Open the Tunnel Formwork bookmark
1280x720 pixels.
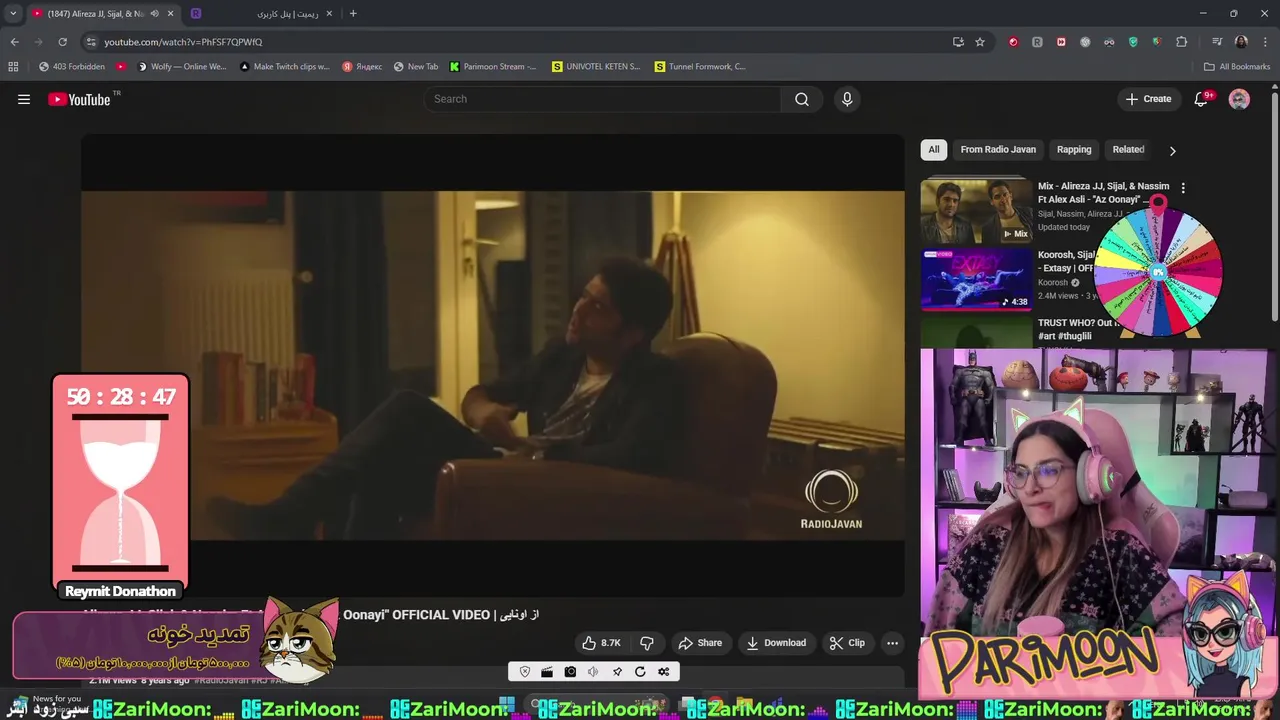click(700, 67)
